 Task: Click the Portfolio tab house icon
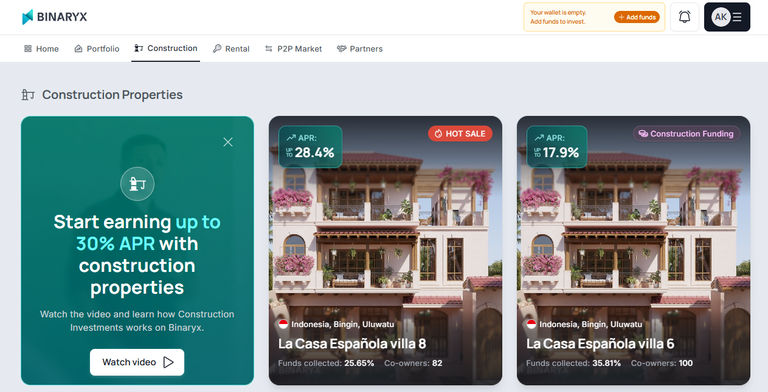[x=78, y=49]
